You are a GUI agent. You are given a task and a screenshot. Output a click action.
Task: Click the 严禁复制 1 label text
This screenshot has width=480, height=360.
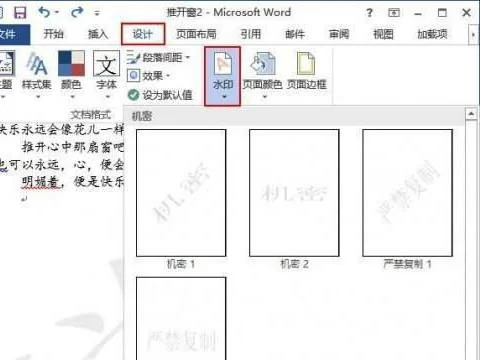(x=407, y=264)
